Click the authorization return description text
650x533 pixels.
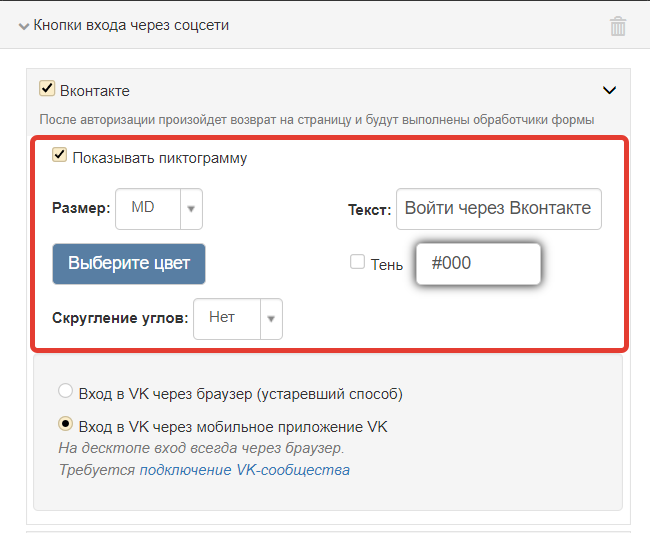(x=317, y=120)
